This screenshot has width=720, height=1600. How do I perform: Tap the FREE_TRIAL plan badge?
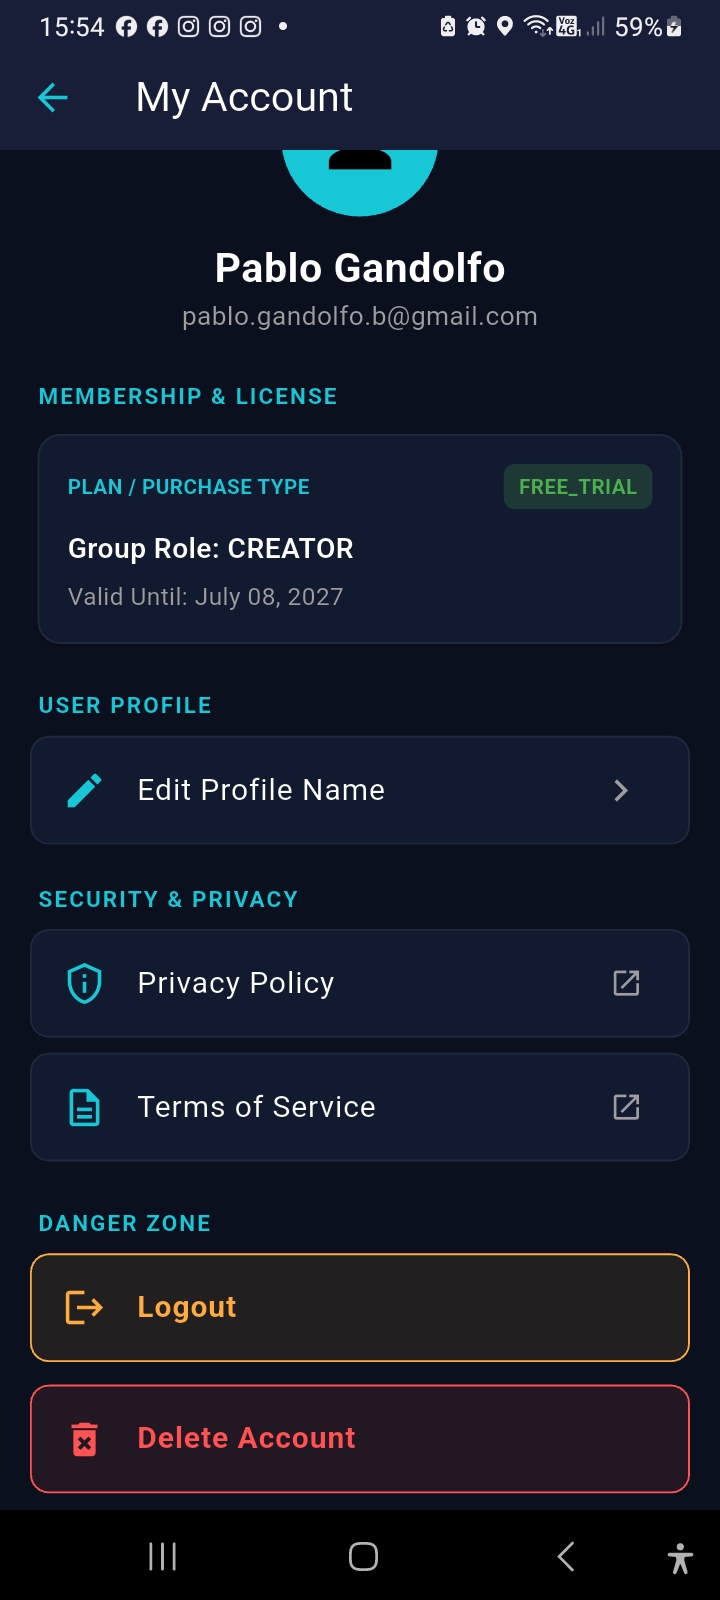pyautogui.click(x=578, y=487)
